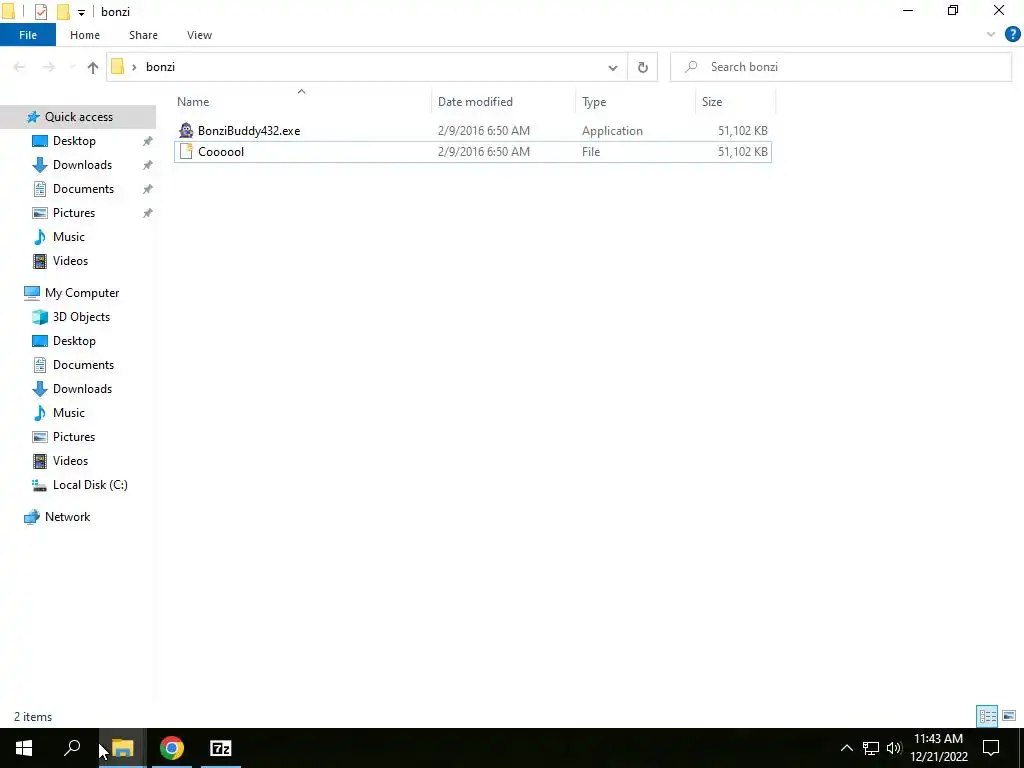Viewport: 1024px width, 768px height.
Task: Open the Action Center notifications
Action: pos(991,748)
